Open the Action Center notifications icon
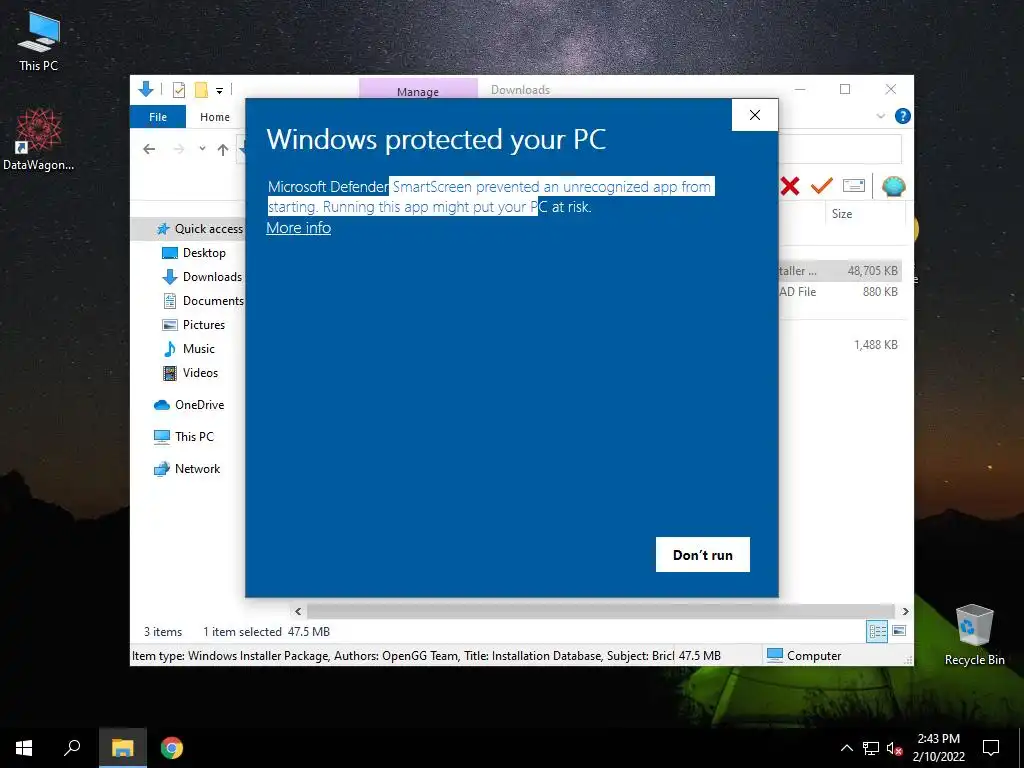1024x768 pixels. click(x=991, y=748)
